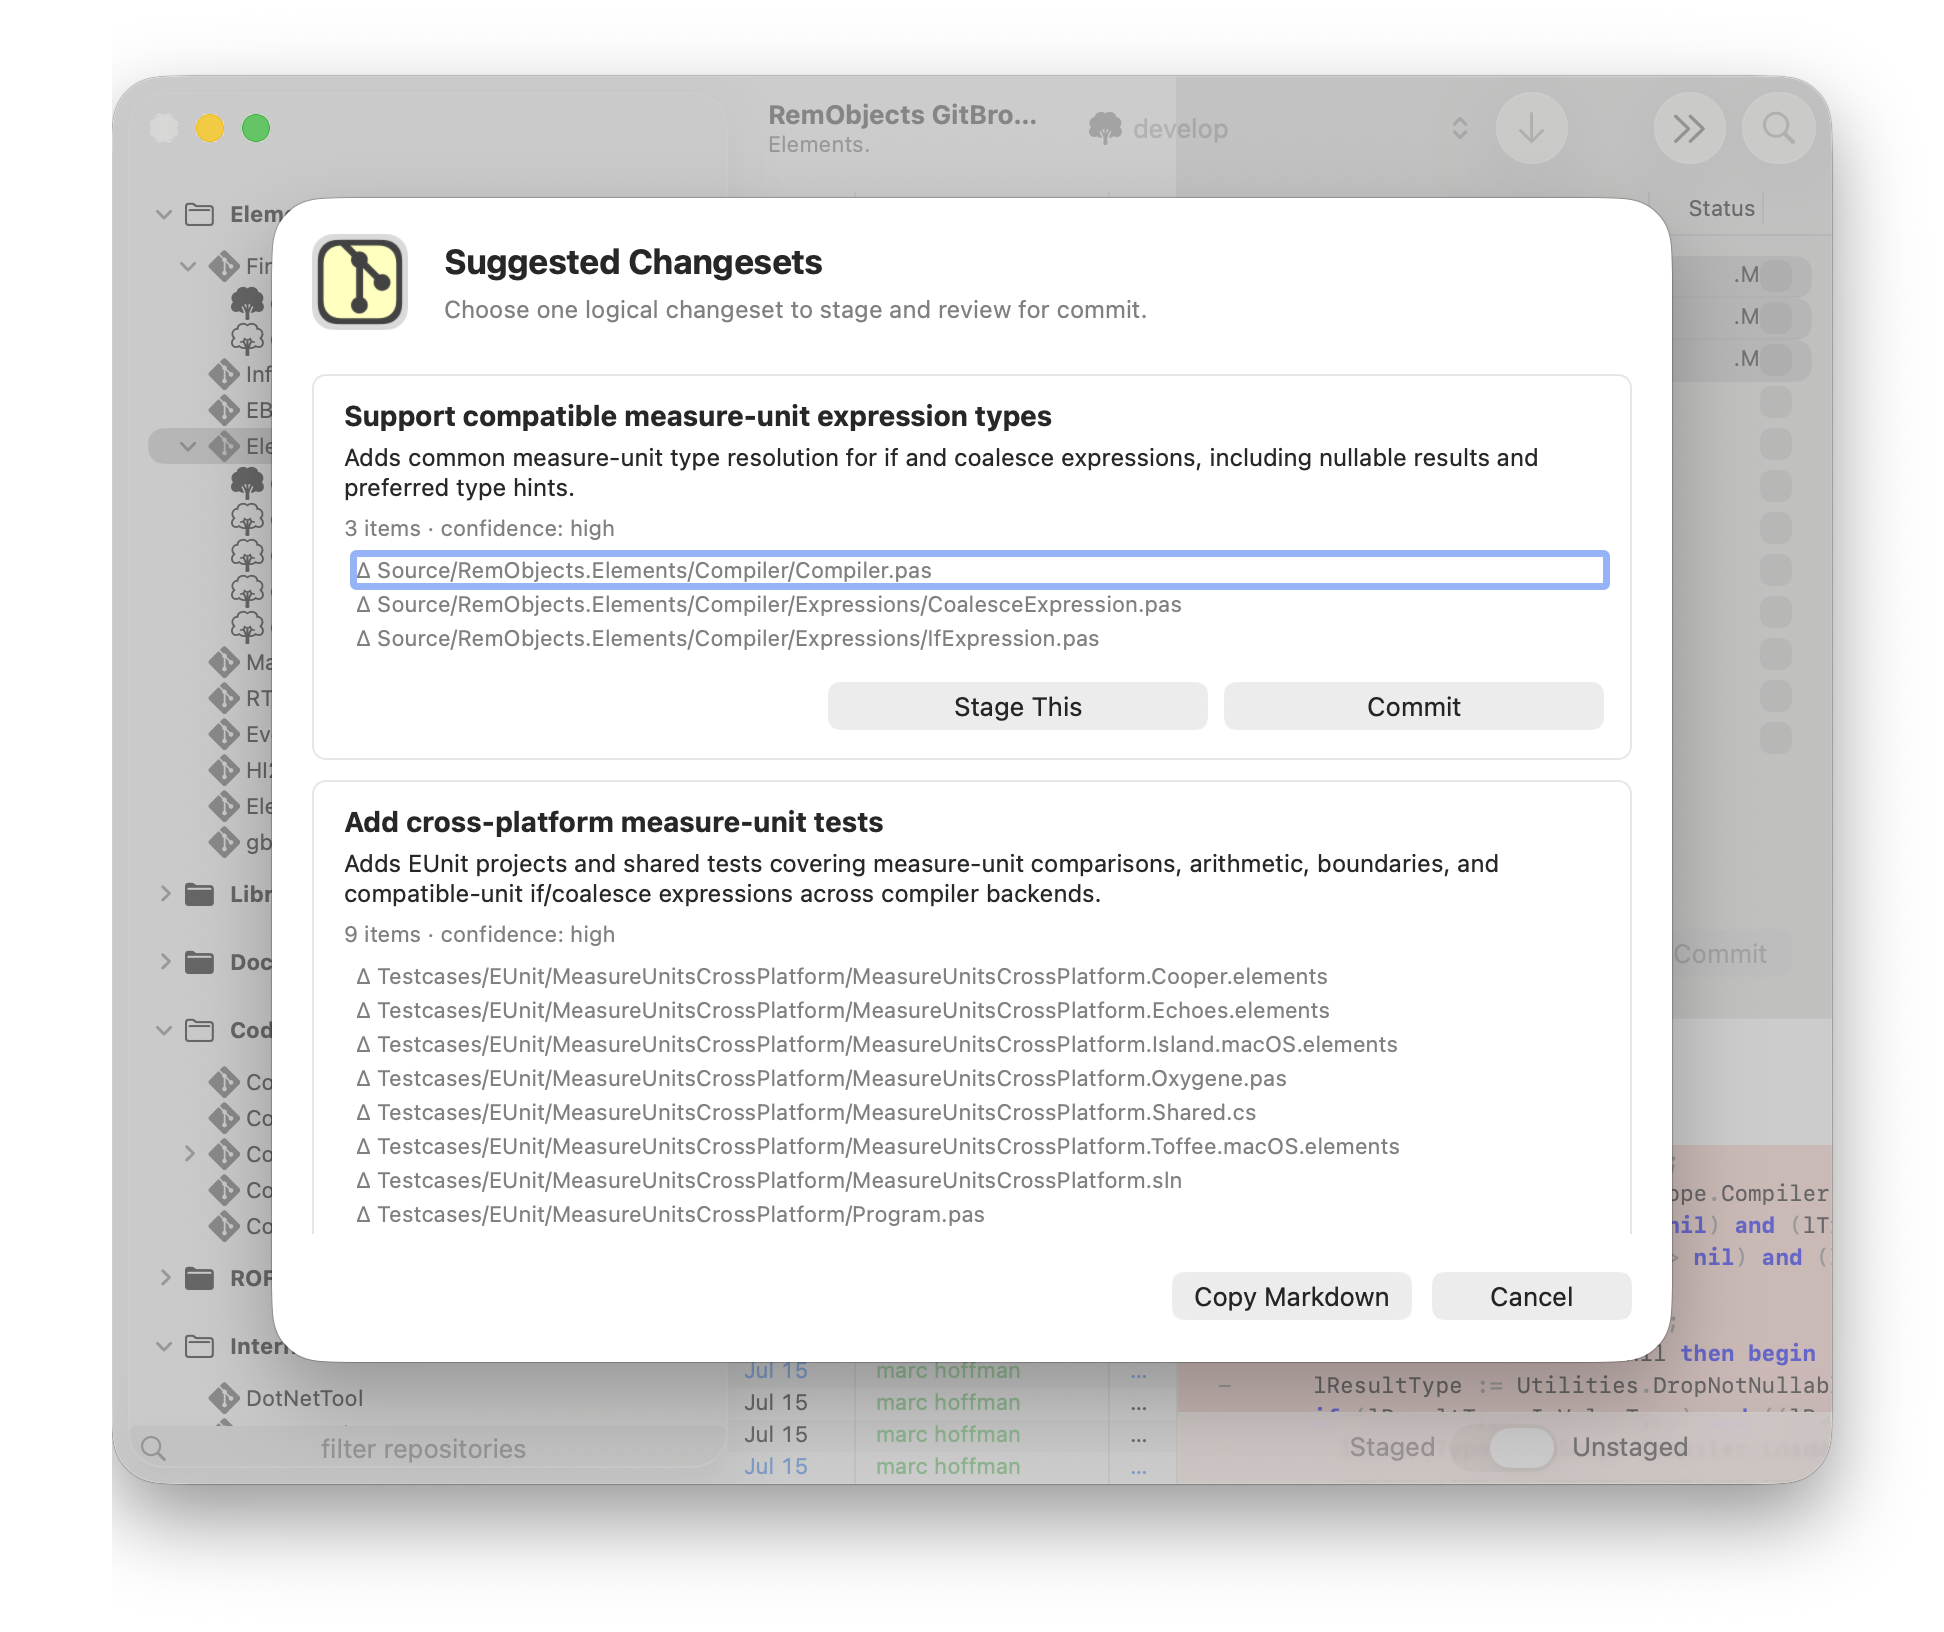Toggle the Staged/Unstaged switch

coord(1503,1447)
